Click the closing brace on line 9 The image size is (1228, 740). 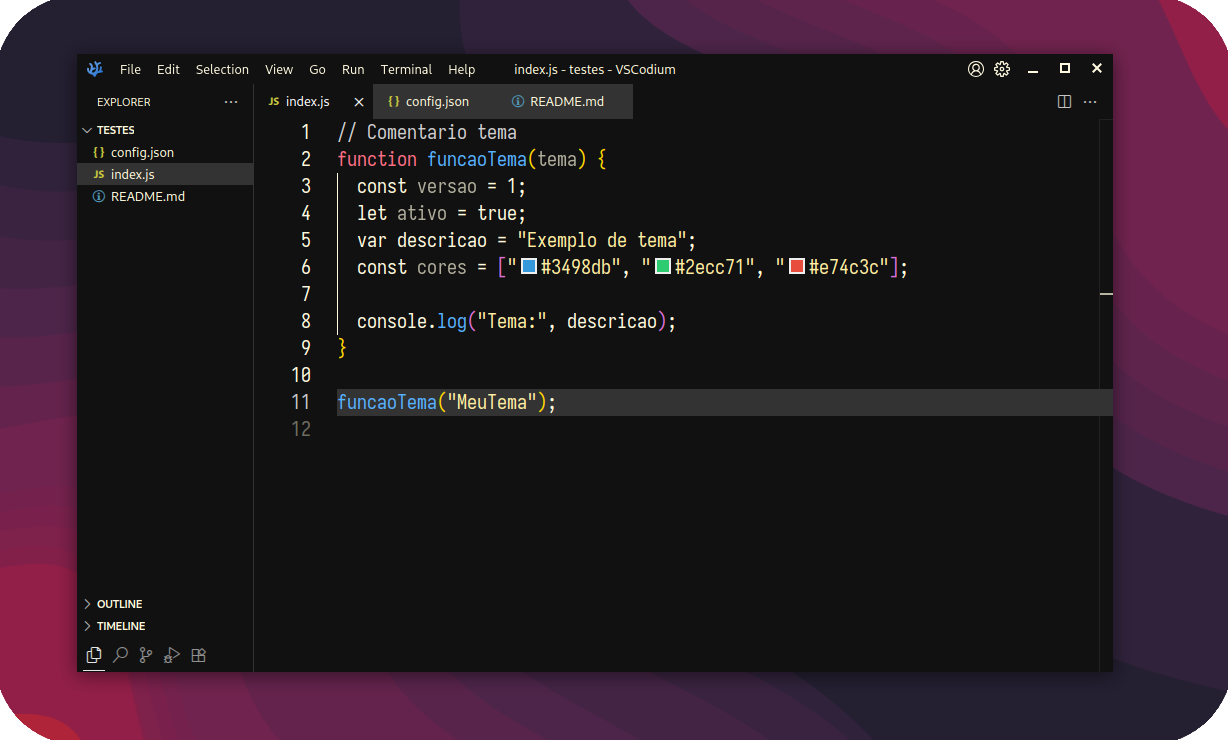(x=342, y=348)
